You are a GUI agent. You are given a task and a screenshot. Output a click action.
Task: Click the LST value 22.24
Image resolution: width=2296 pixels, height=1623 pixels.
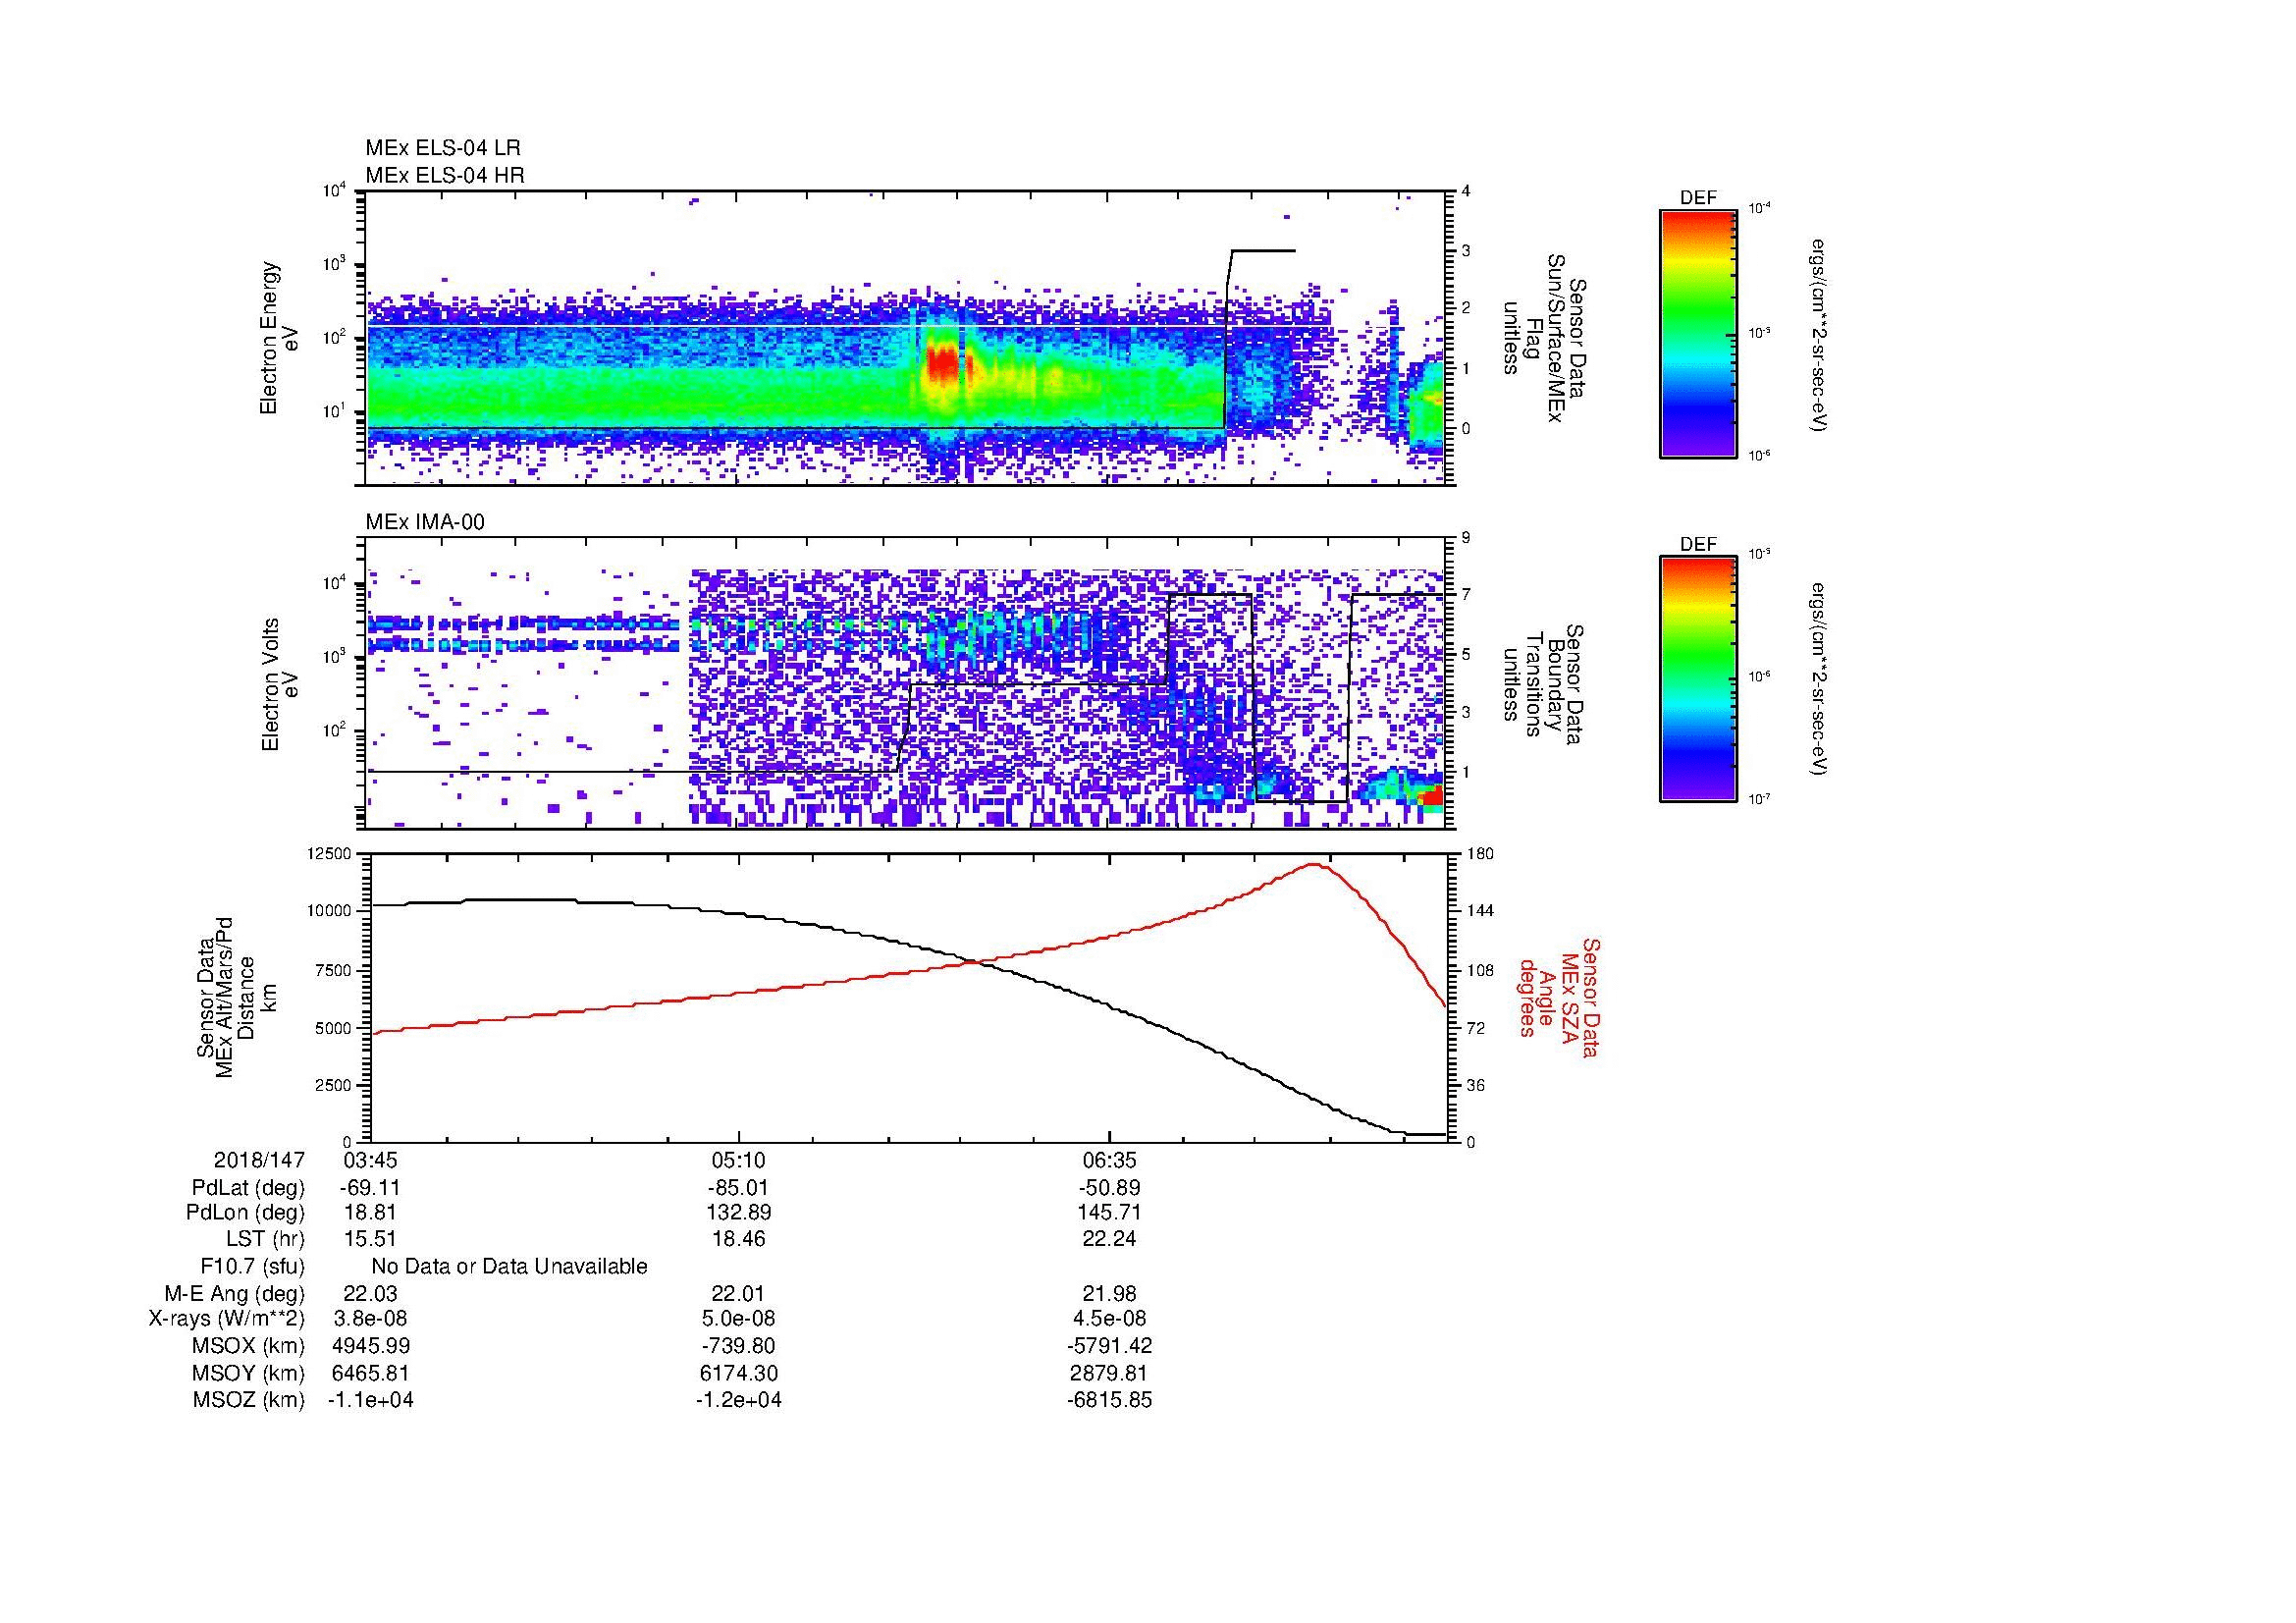(1109, 1239)
